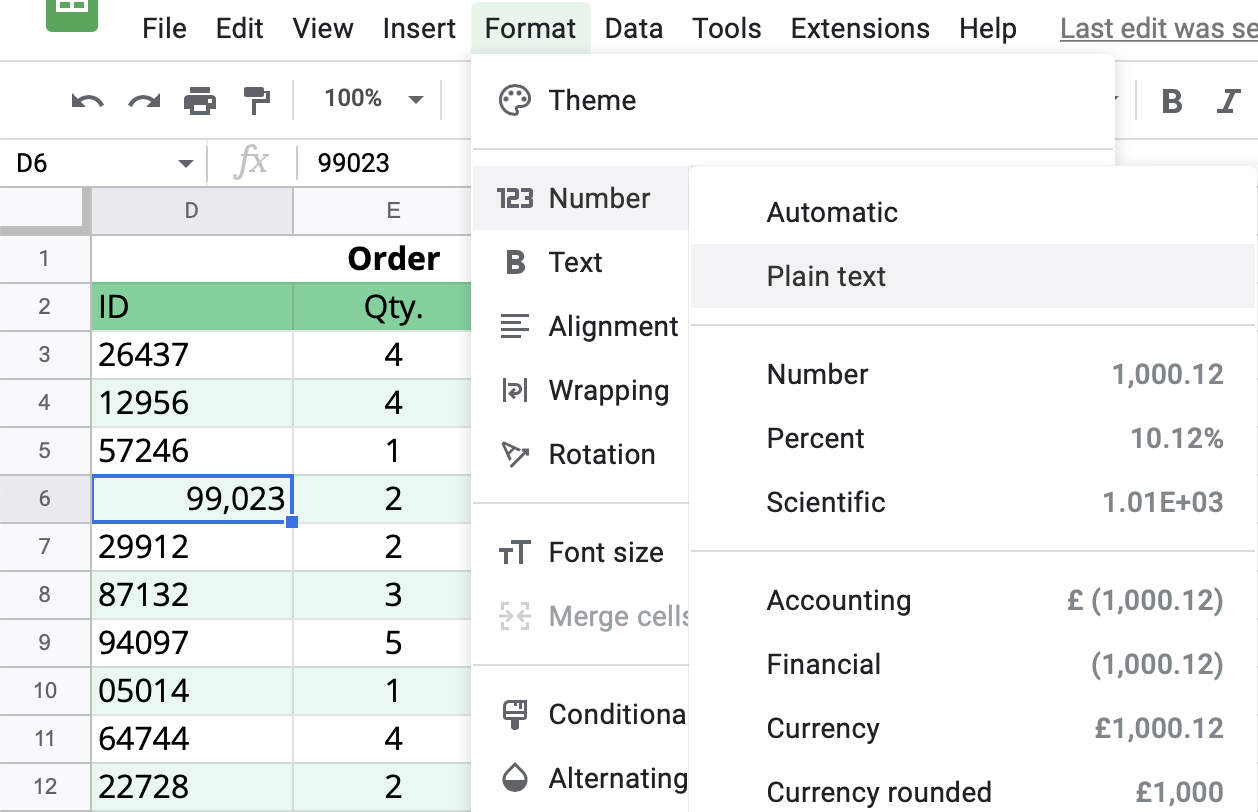This screenshot has width=1258, height=812.
Task: Open print options with the printer icon
Action: pyautogui.click(x=198, y=99)
